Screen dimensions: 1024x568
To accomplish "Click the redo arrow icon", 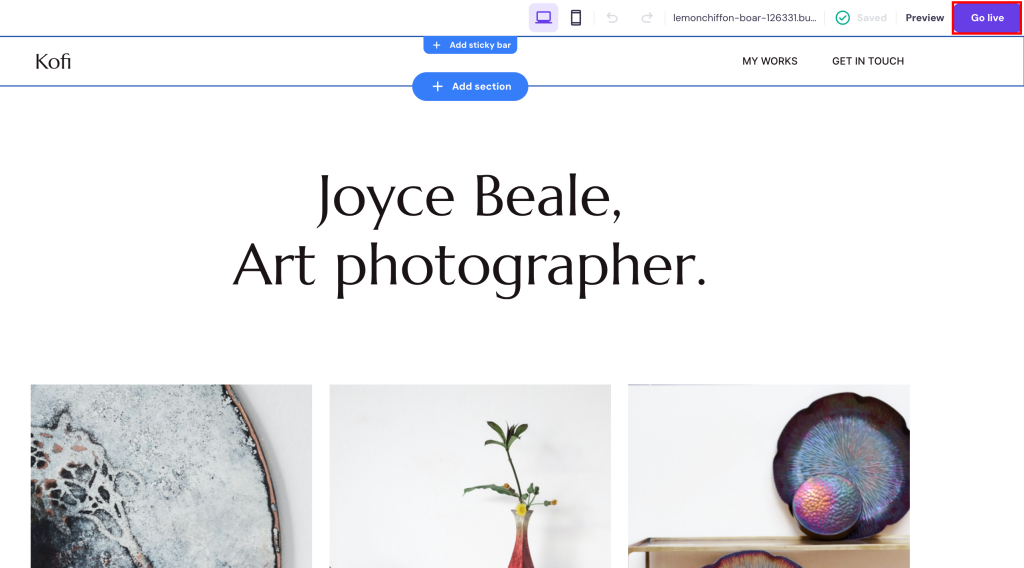I will (647, 18).
